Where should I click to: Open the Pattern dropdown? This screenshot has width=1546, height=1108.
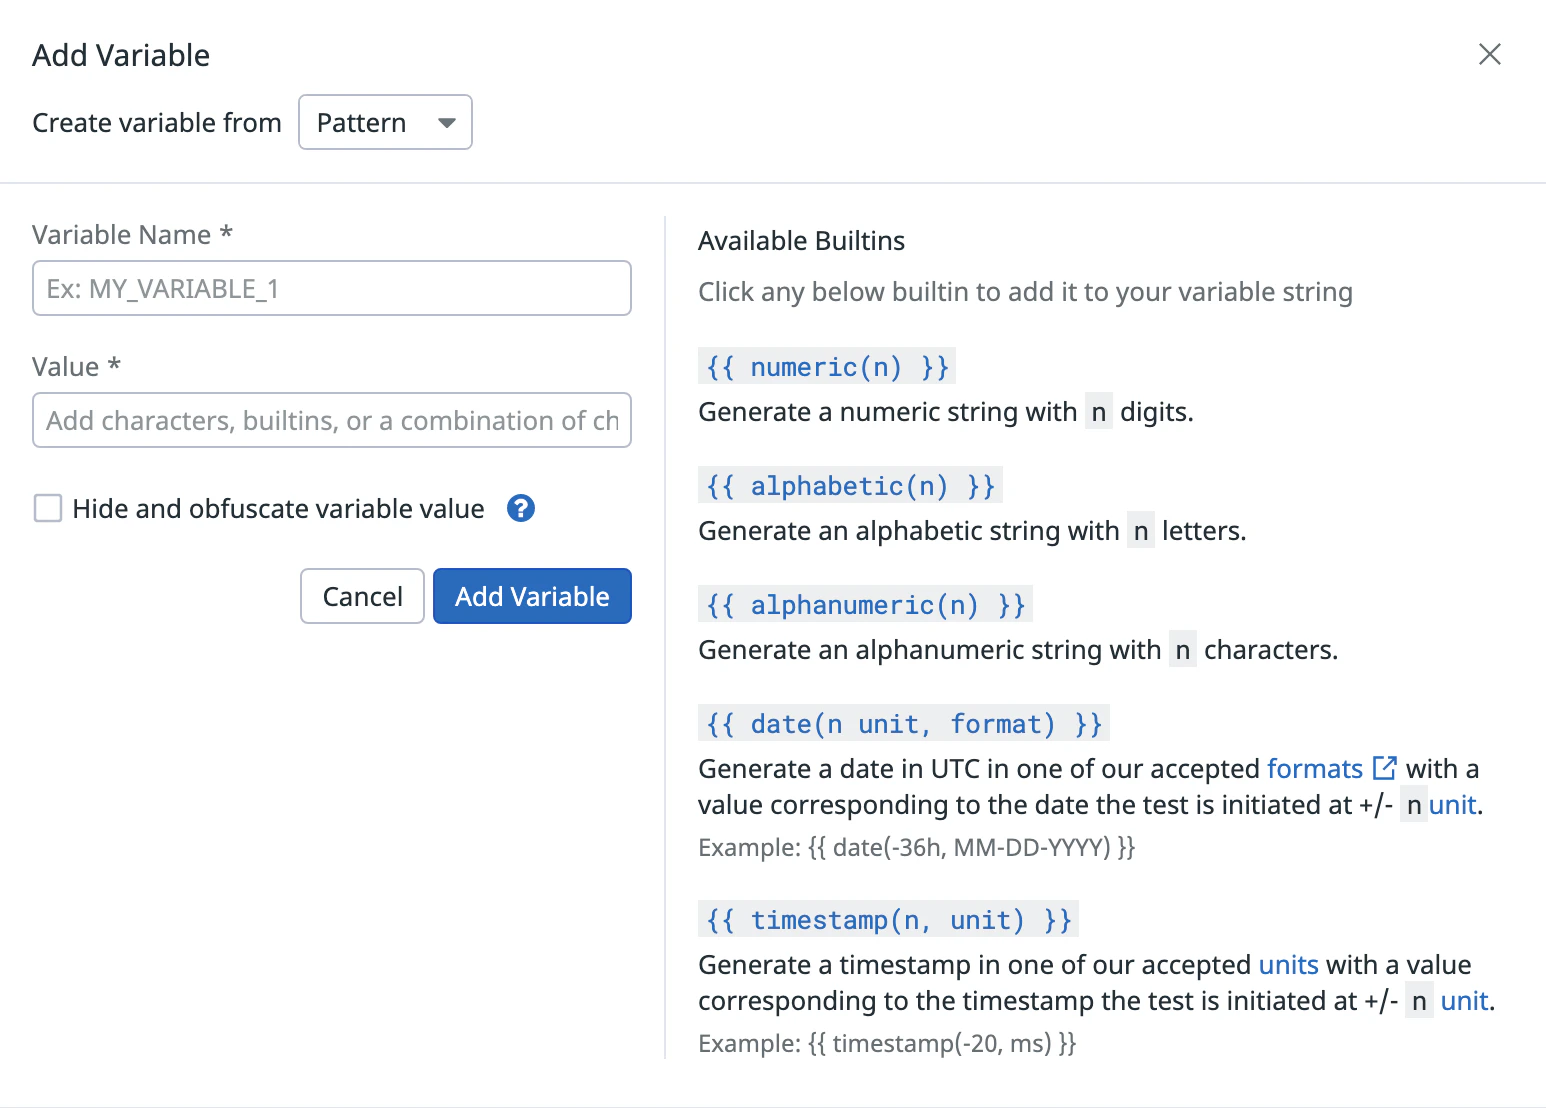tap(385, 122)
